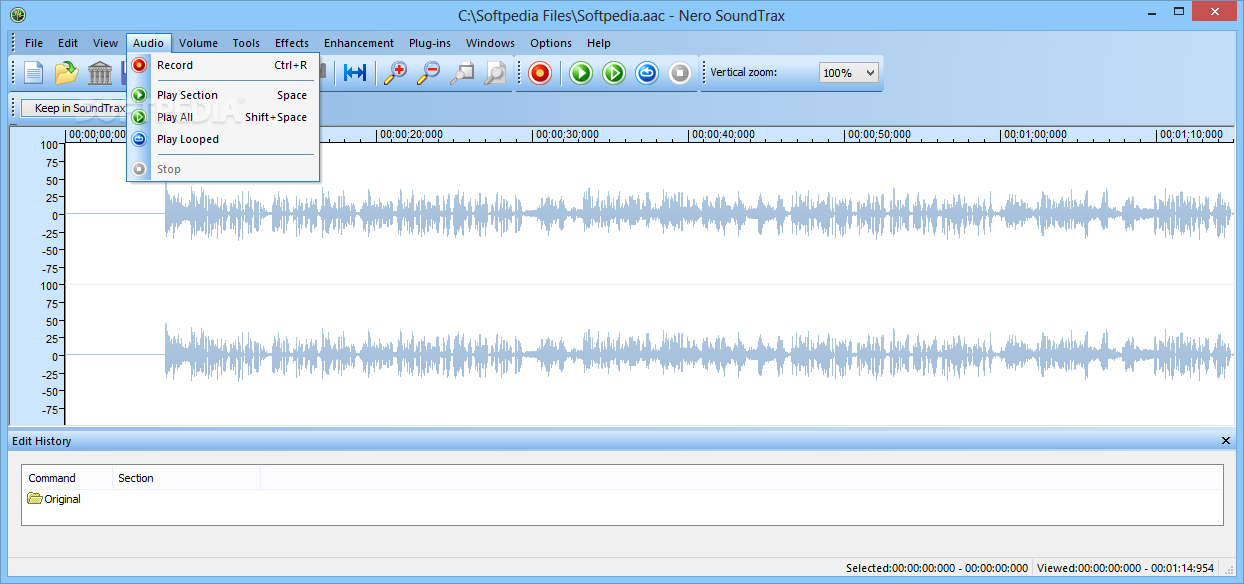Open the Volume menu
Screen dimensions: 1244x584
pos(199,43)
